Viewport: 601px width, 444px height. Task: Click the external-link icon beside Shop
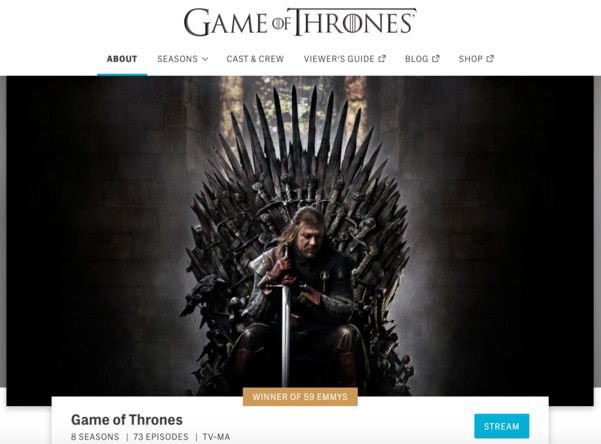point(490,59)
